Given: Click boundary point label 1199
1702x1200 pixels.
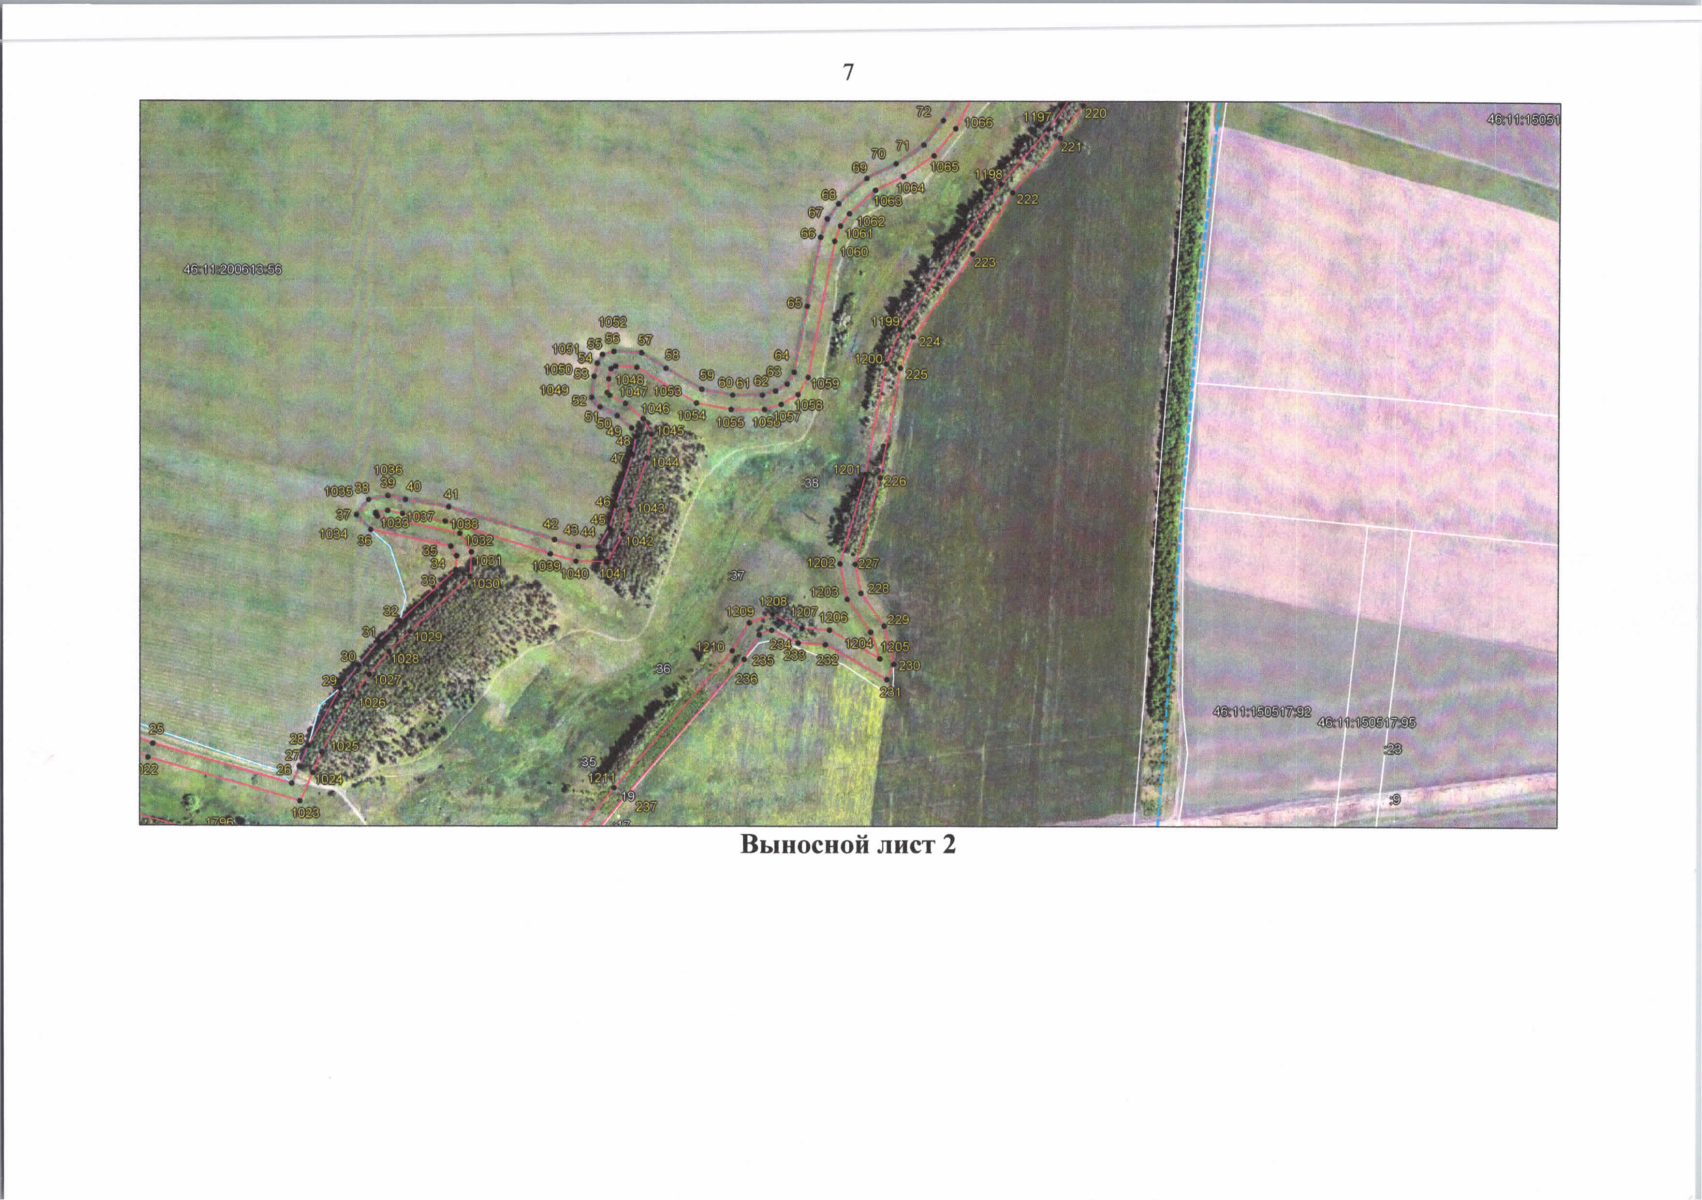Looking at the screenshot, I should coord(885,321).
